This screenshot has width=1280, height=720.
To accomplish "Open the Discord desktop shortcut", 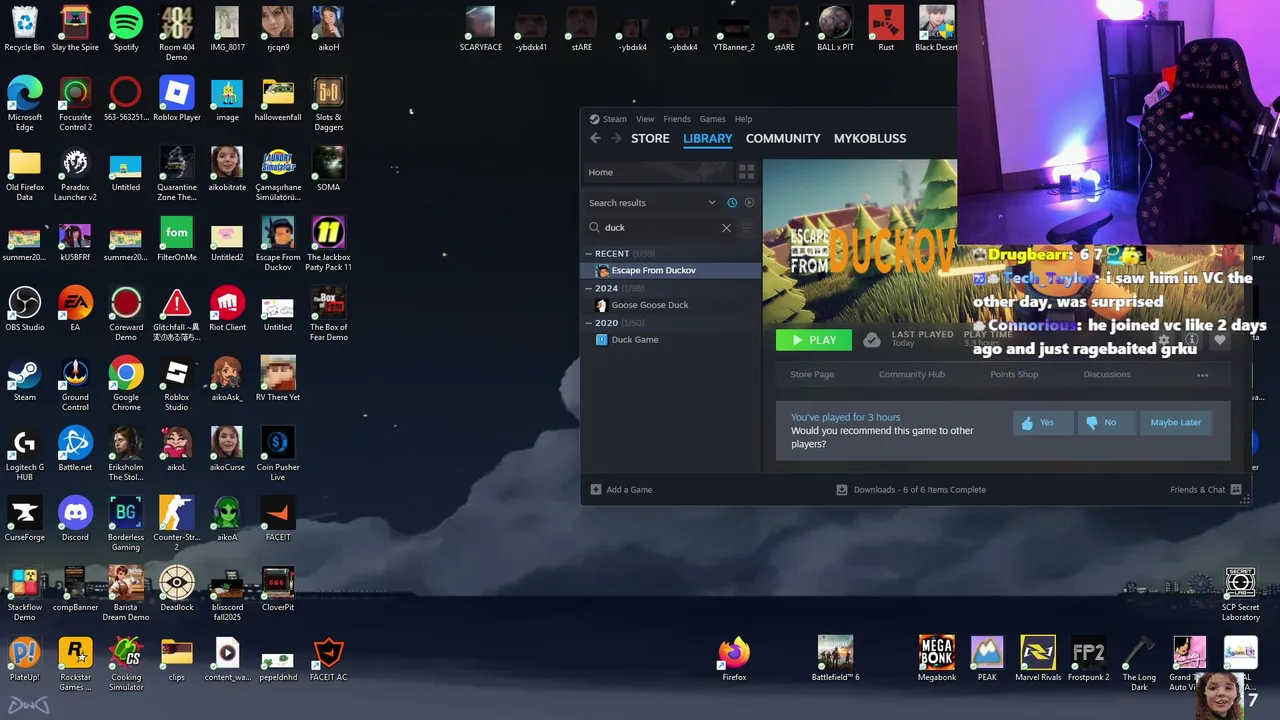I will pyautogui.click(x=75, y=518).
